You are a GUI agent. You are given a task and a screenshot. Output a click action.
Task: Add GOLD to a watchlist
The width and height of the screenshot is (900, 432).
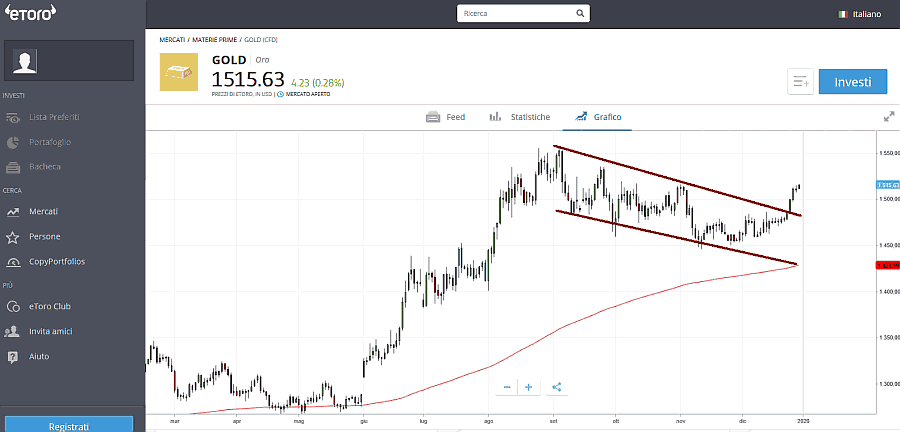click(800, 82)
